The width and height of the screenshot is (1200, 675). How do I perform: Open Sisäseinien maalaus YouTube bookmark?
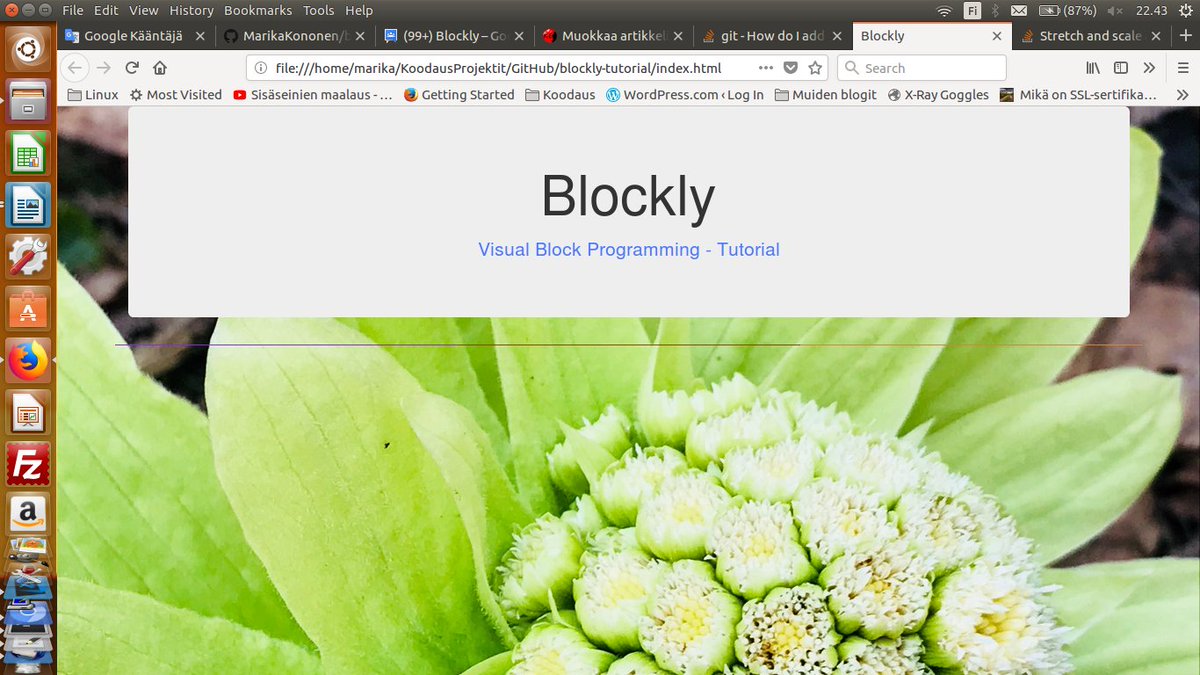(x=312, y=95)
